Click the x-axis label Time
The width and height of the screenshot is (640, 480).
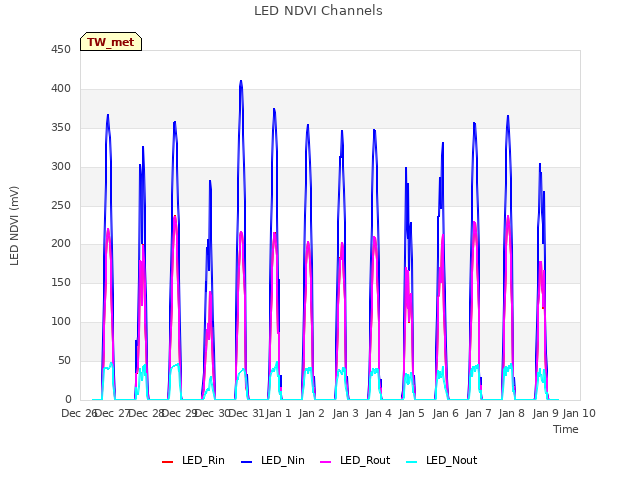pos(566,429)
